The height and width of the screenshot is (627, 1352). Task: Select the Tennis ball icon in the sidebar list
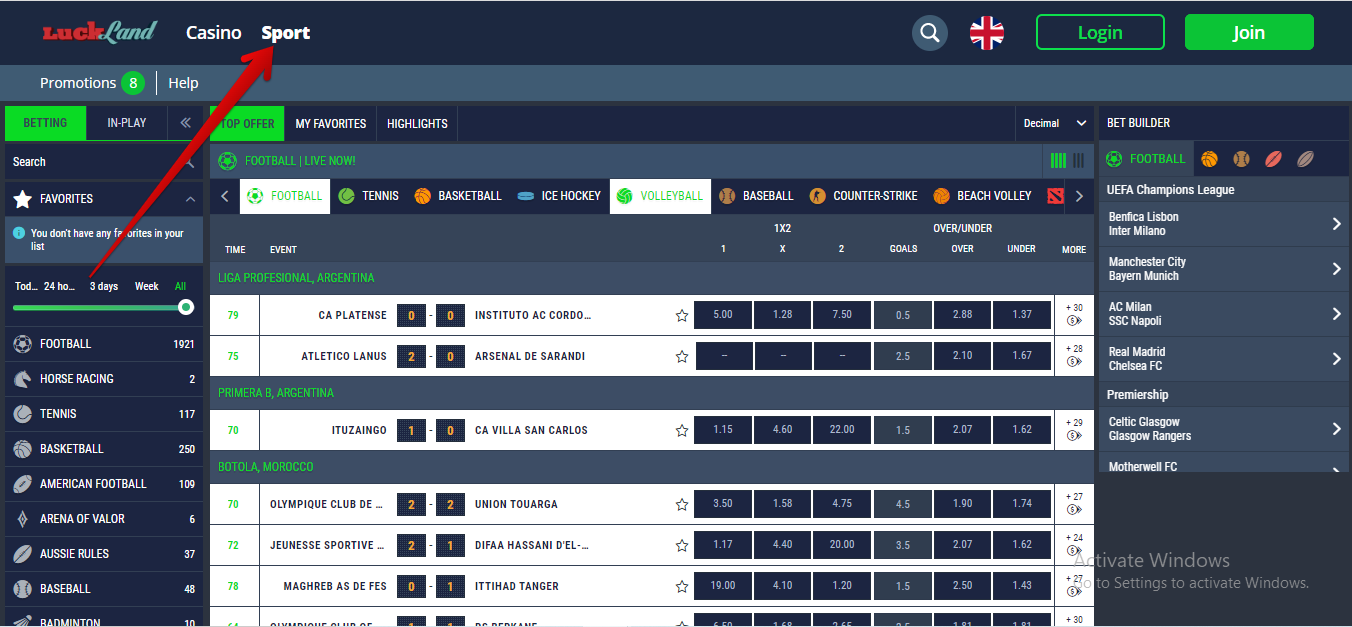click(x=22, y=414)
